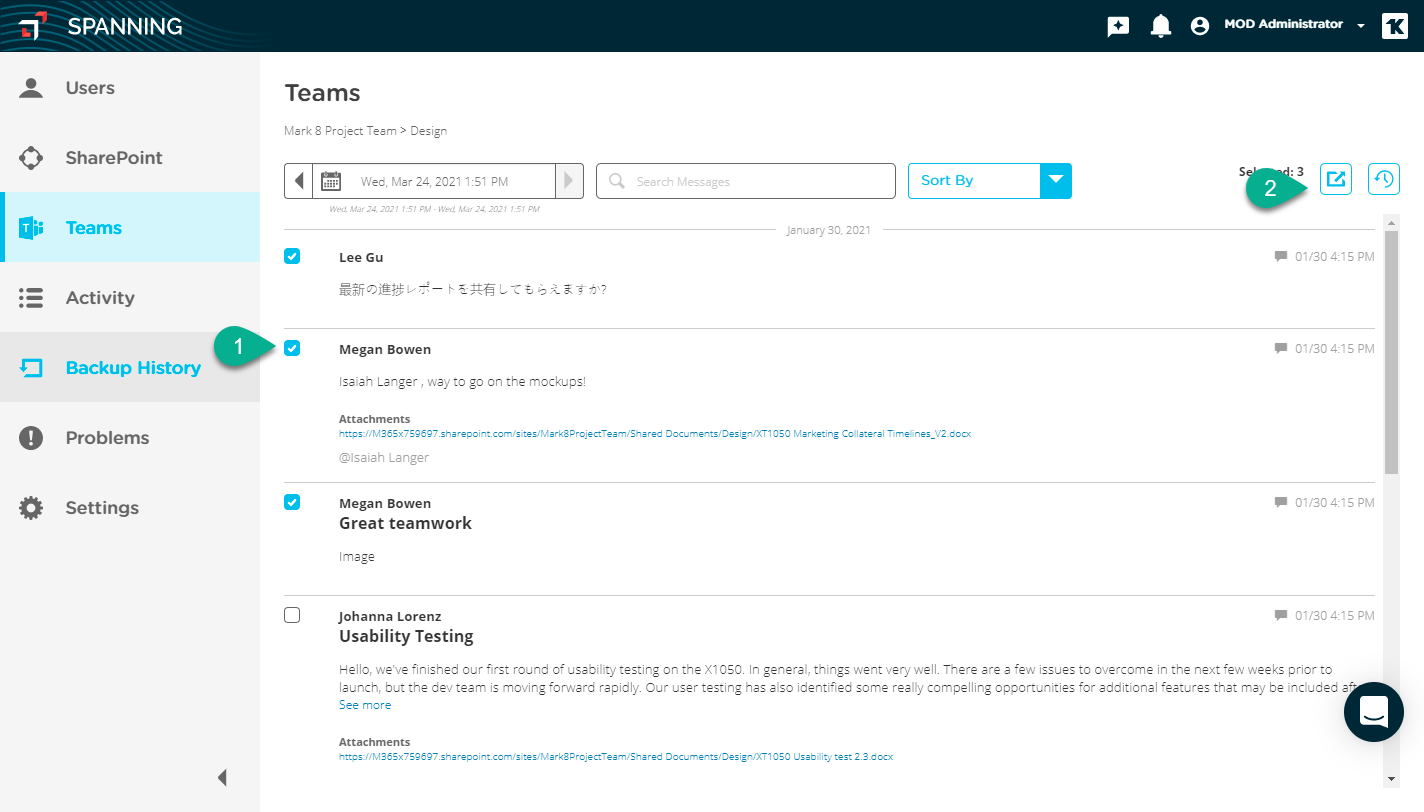This screenshot has width=1424, height=812.
Task: Click the Teams sidebar icon
Action: [31, 228]
